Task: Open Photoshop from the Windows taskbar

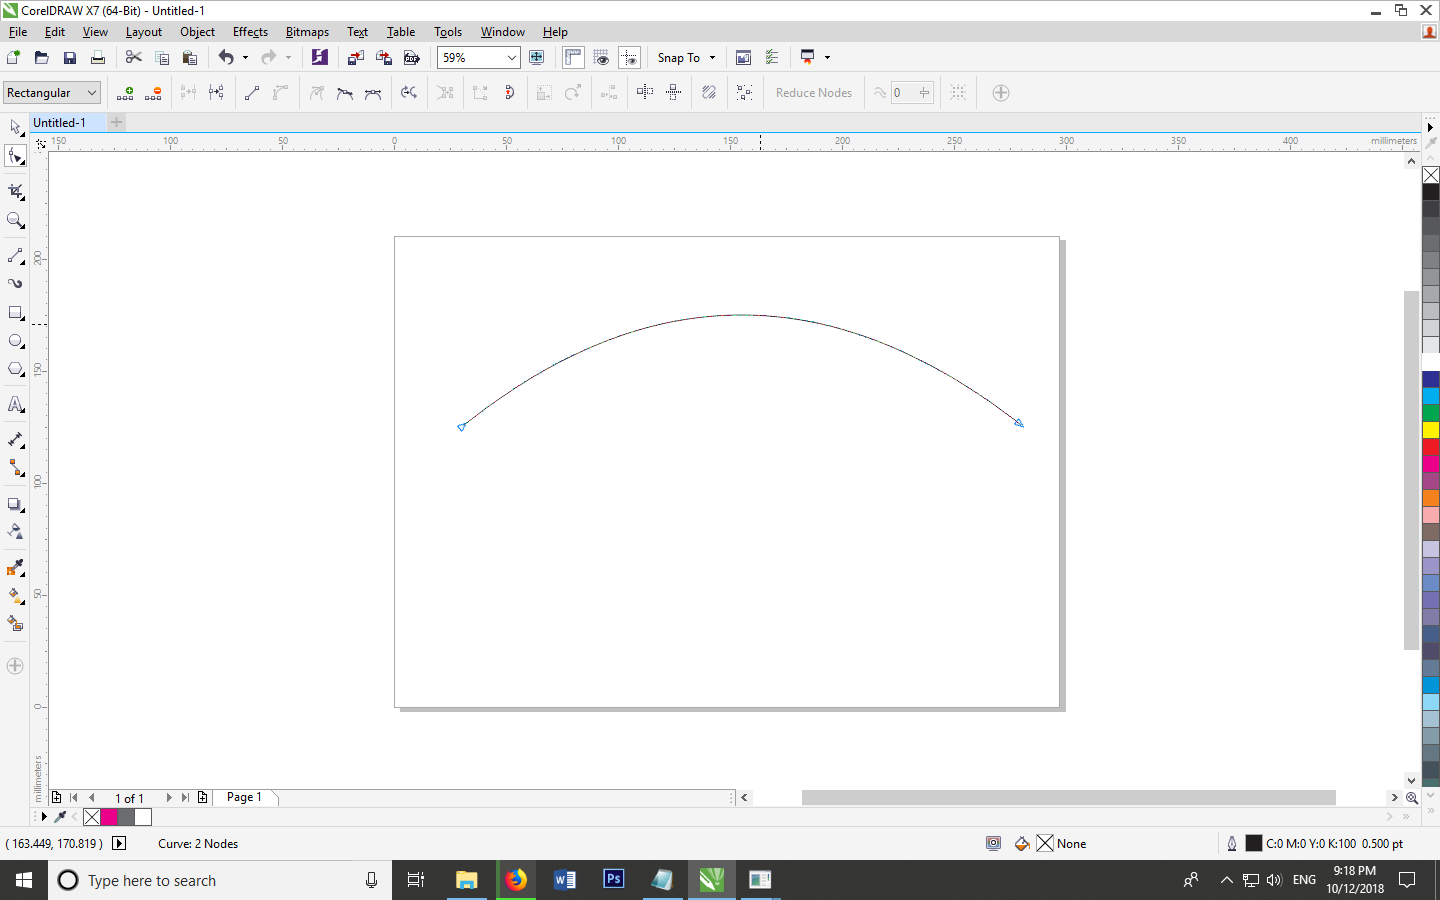Action: pyautogui.click(x=614, y=880)
